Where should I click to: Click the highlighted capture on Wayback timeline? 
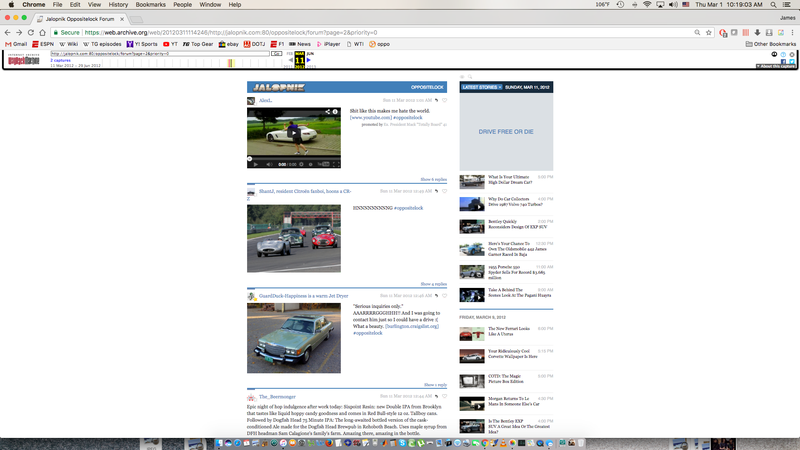coord(231,63)
